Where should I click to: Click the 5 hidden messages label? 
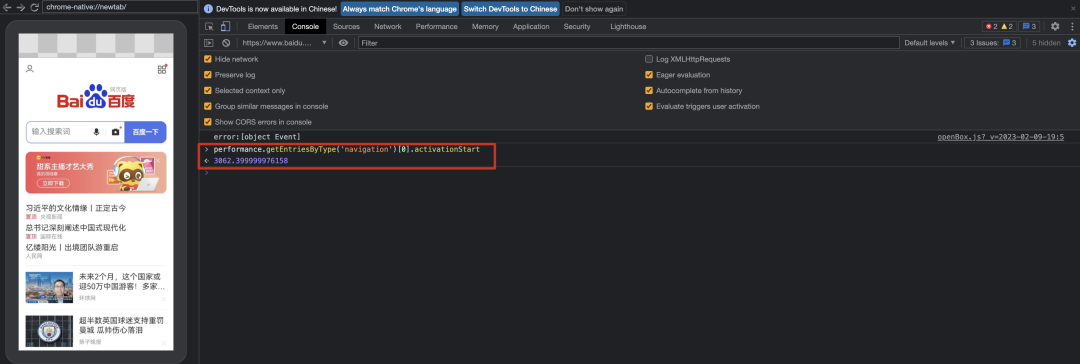coord(1046,43)
